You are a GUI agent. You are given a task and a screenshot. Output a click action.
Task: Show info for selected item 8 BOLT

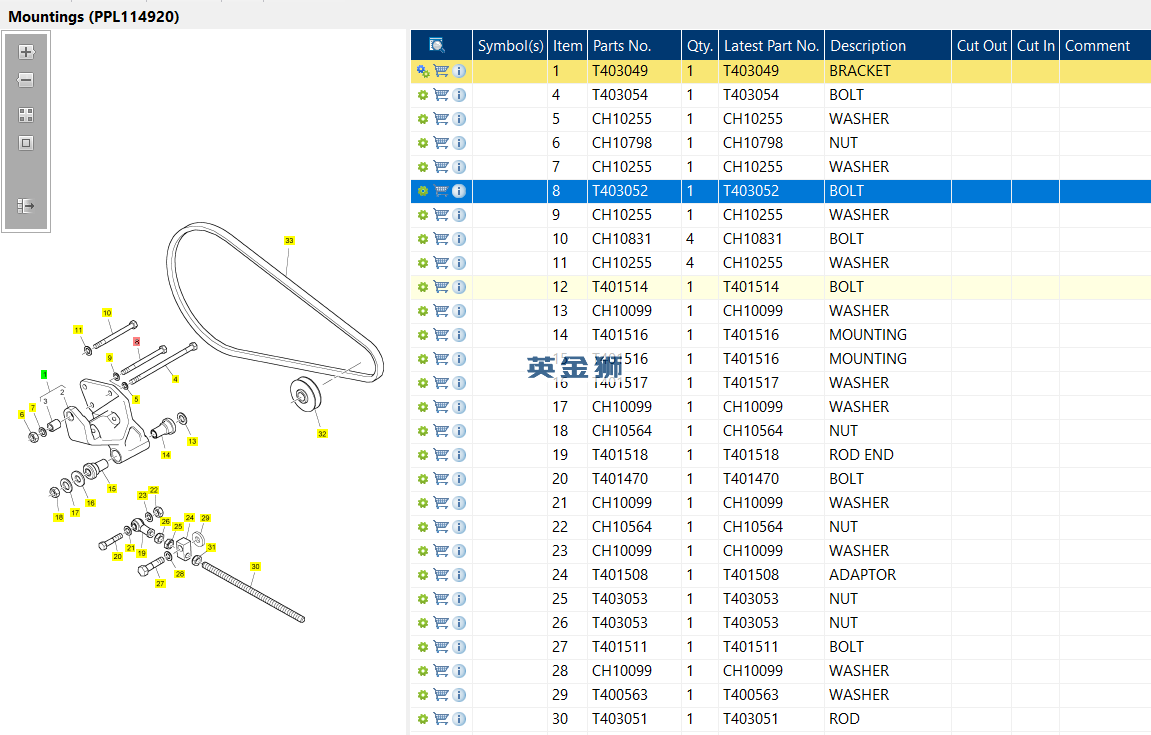coord(459,191)
